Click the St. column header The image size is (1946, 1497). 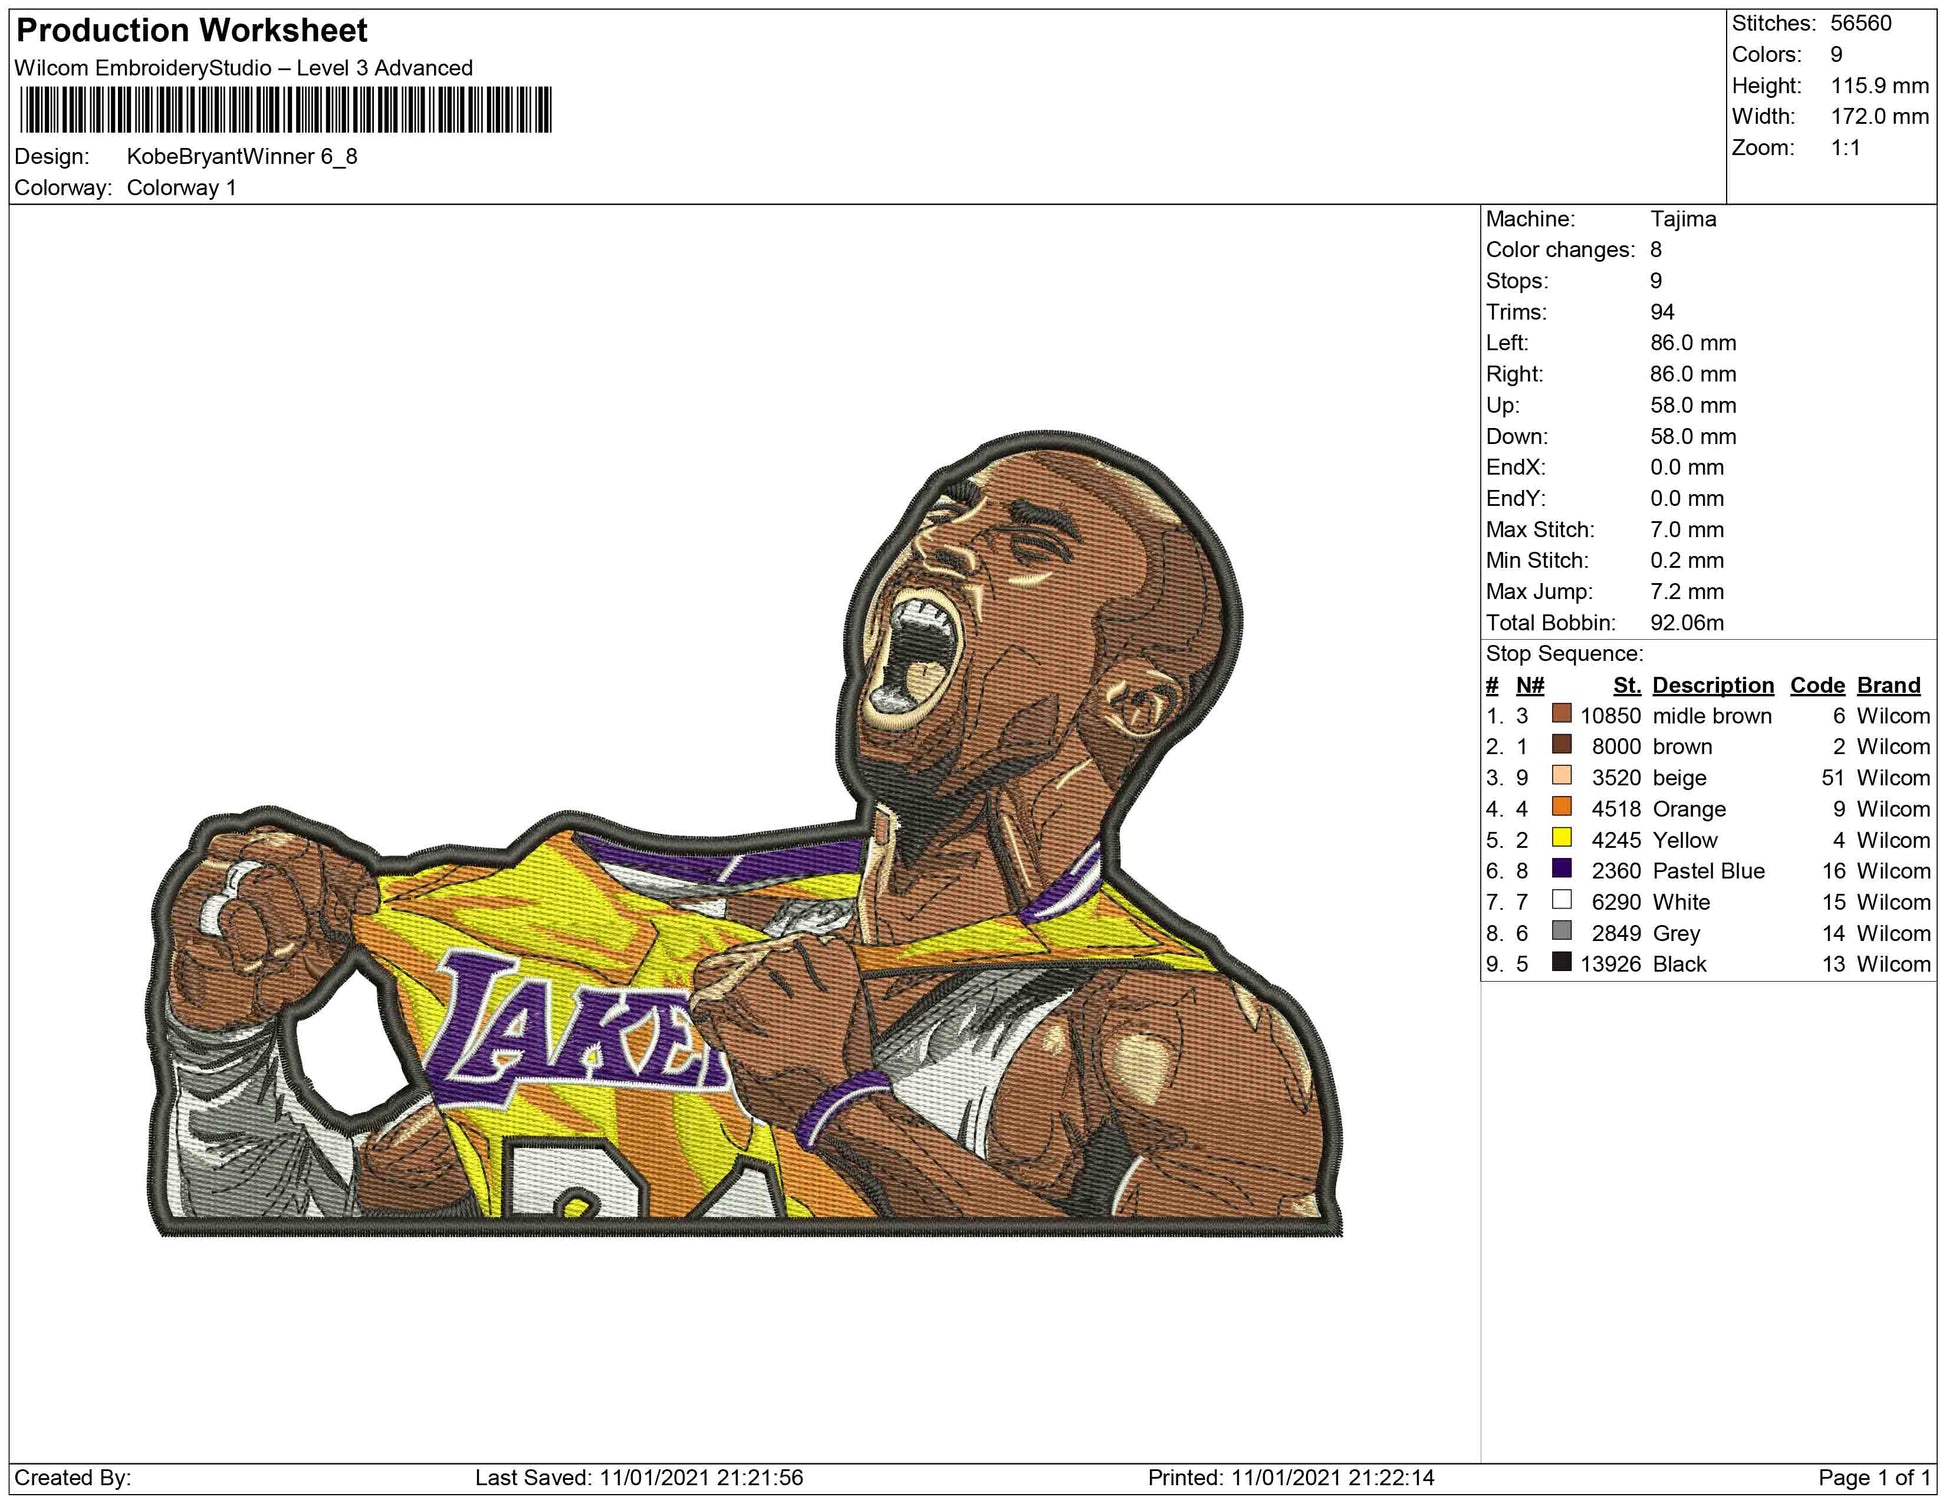point(1626,685)
